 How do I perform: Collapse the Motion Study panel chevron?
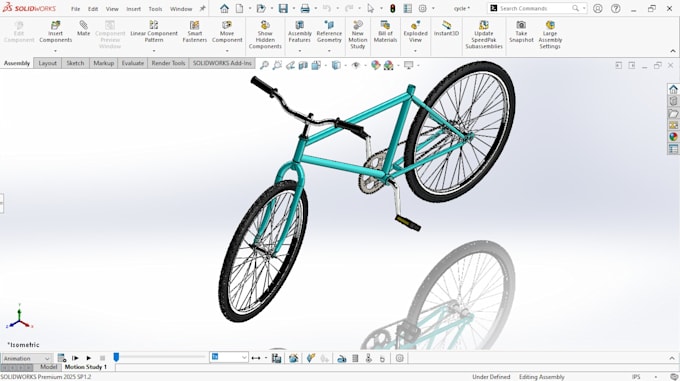click(672, 358)
